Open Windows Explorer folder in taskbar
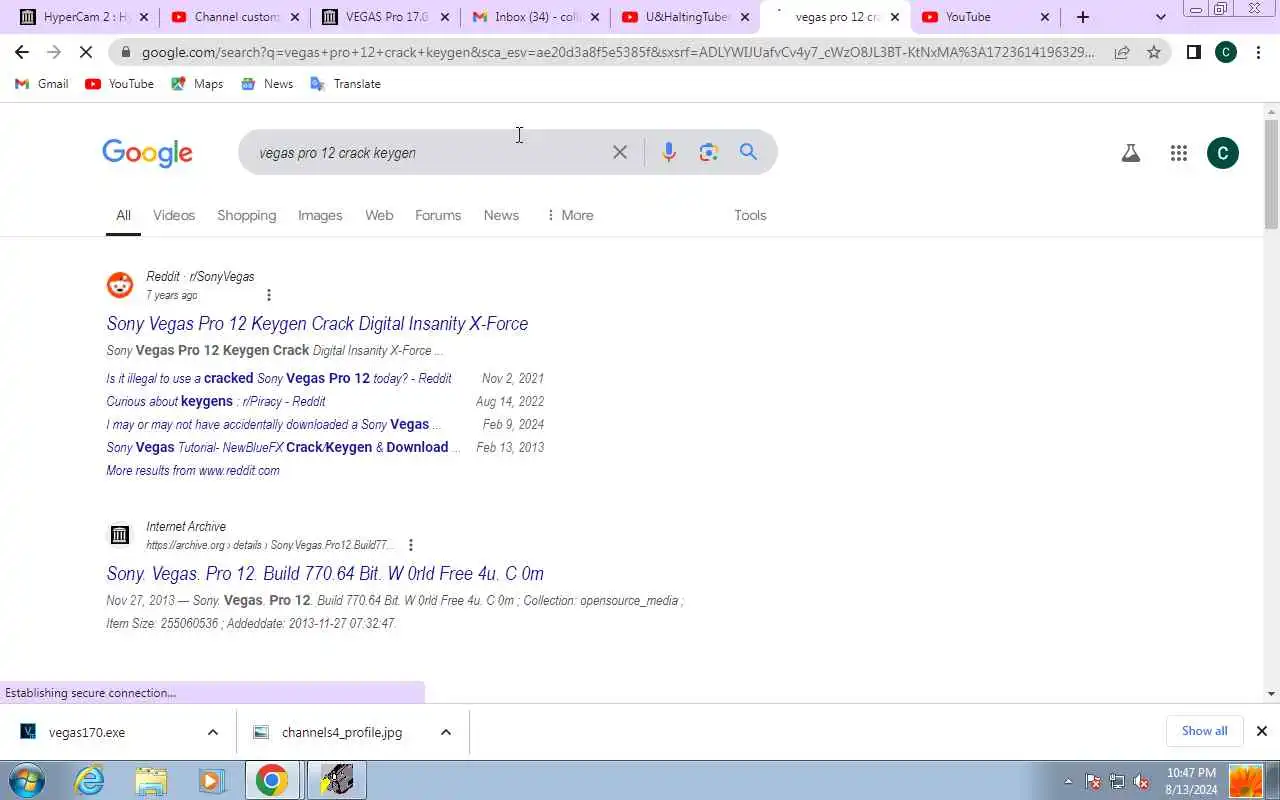The height and width of the screenshot is (800, 1280). (x=151, y=780)
